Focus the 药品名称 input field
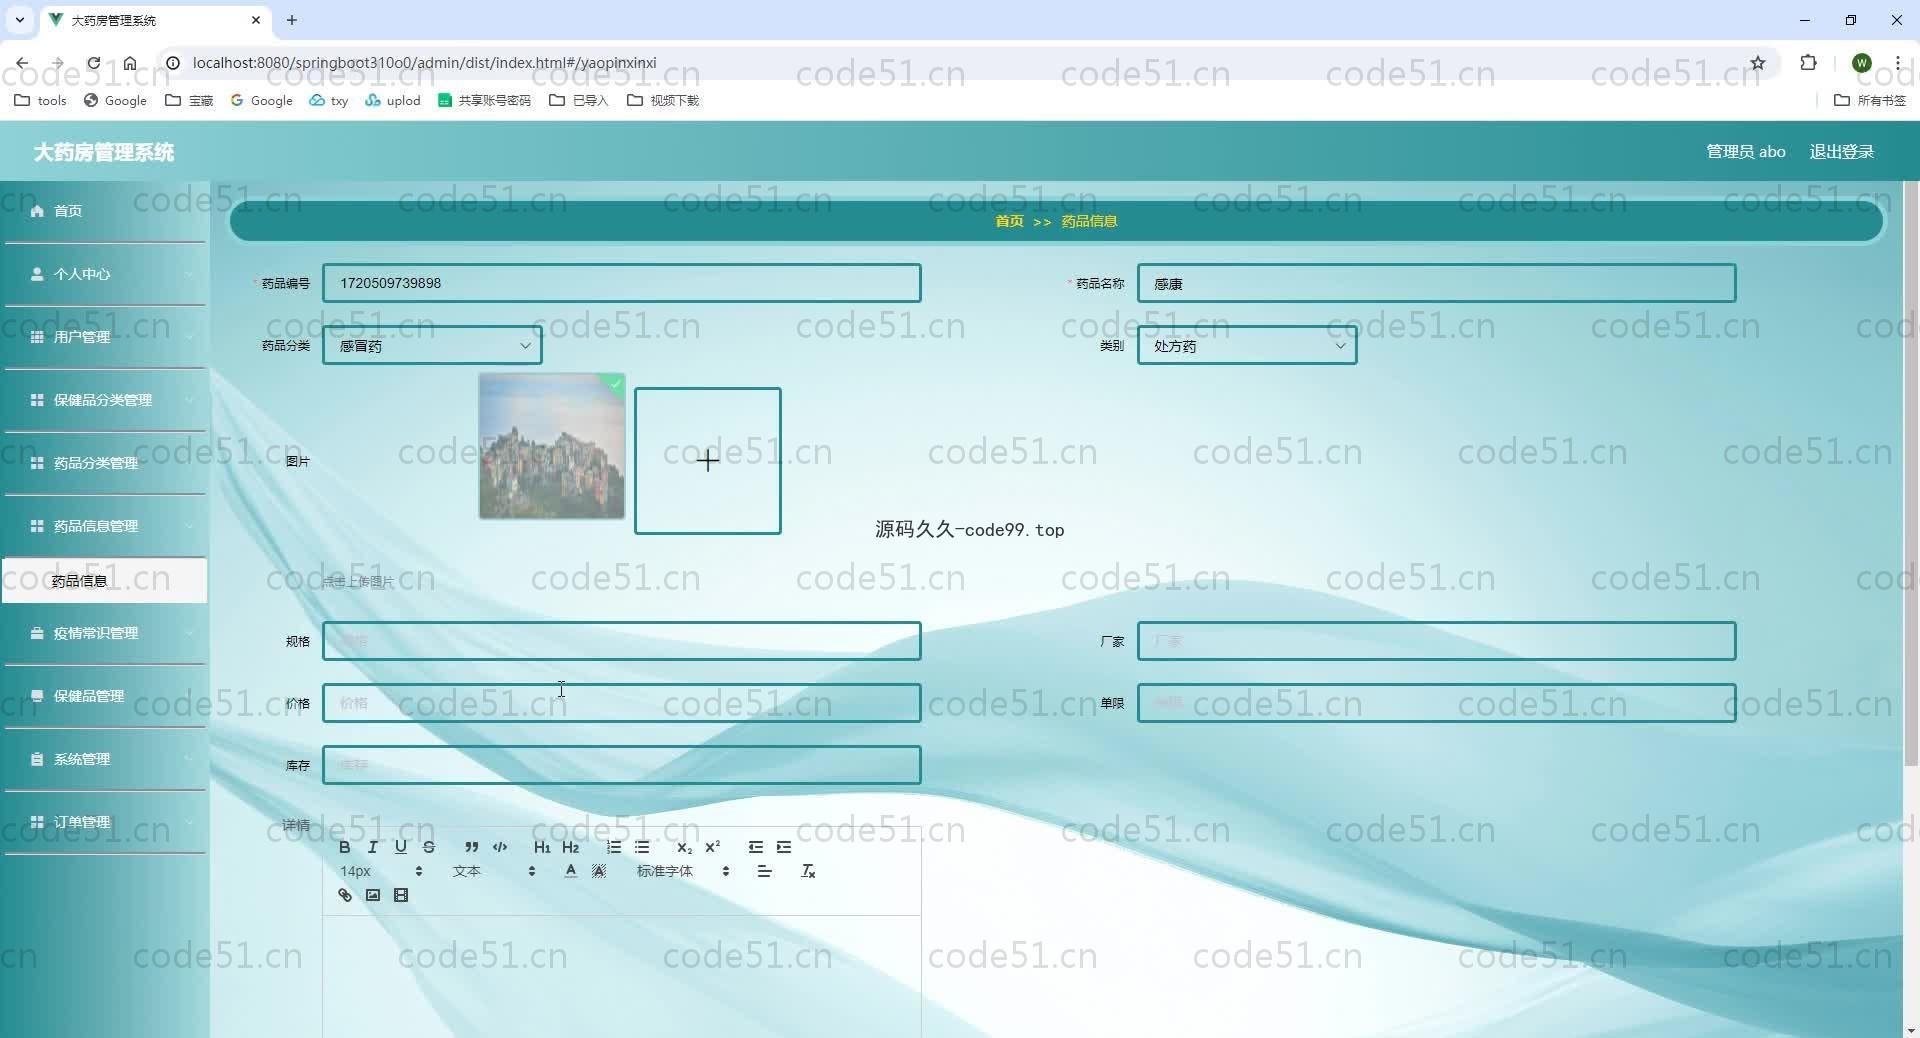 click(x=1436, y=283)
